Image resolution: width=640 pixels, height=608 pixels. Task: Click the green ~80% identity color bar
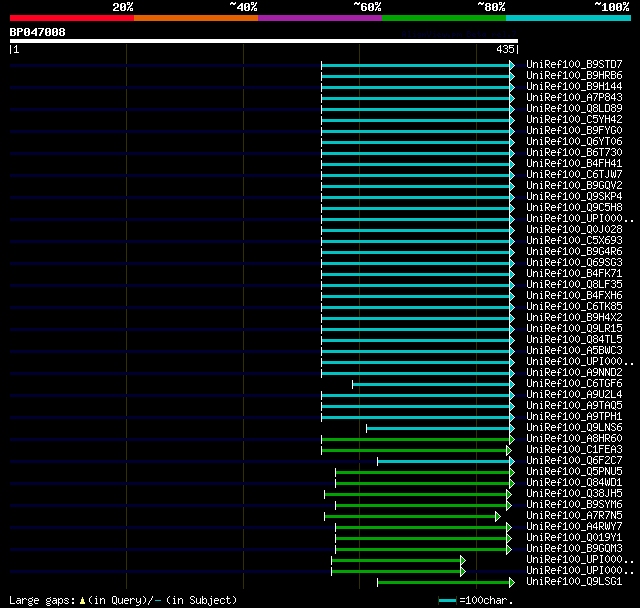pyautogui.click(x=444, y=18)
